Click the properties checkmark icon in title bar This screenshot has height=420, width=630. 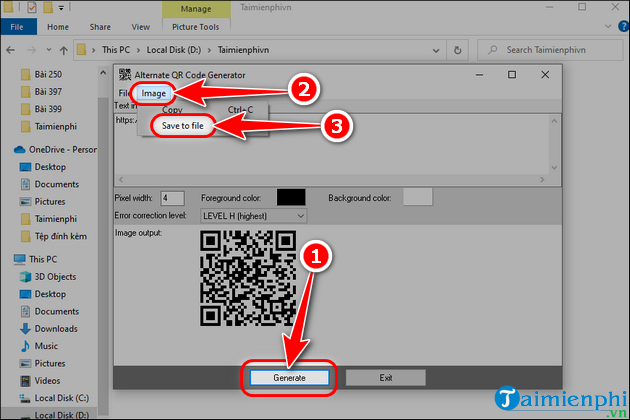coord(32,7)
